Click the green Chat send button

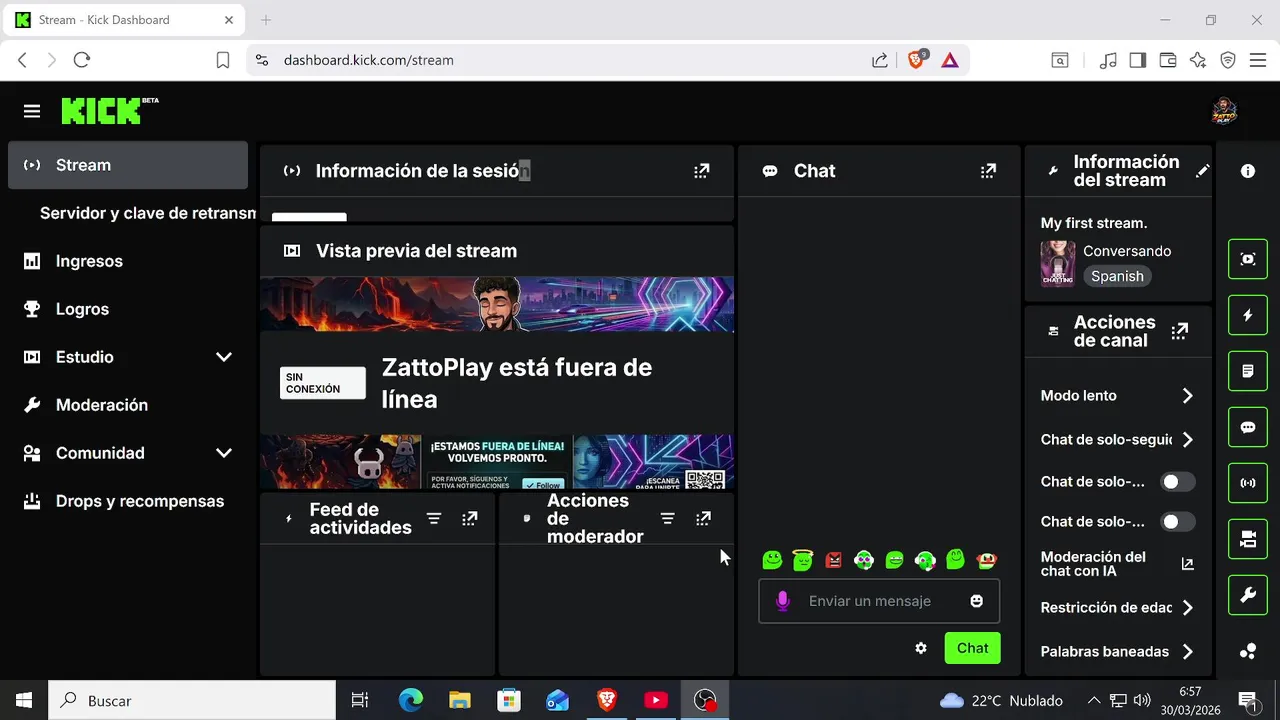tap(972, 648)
